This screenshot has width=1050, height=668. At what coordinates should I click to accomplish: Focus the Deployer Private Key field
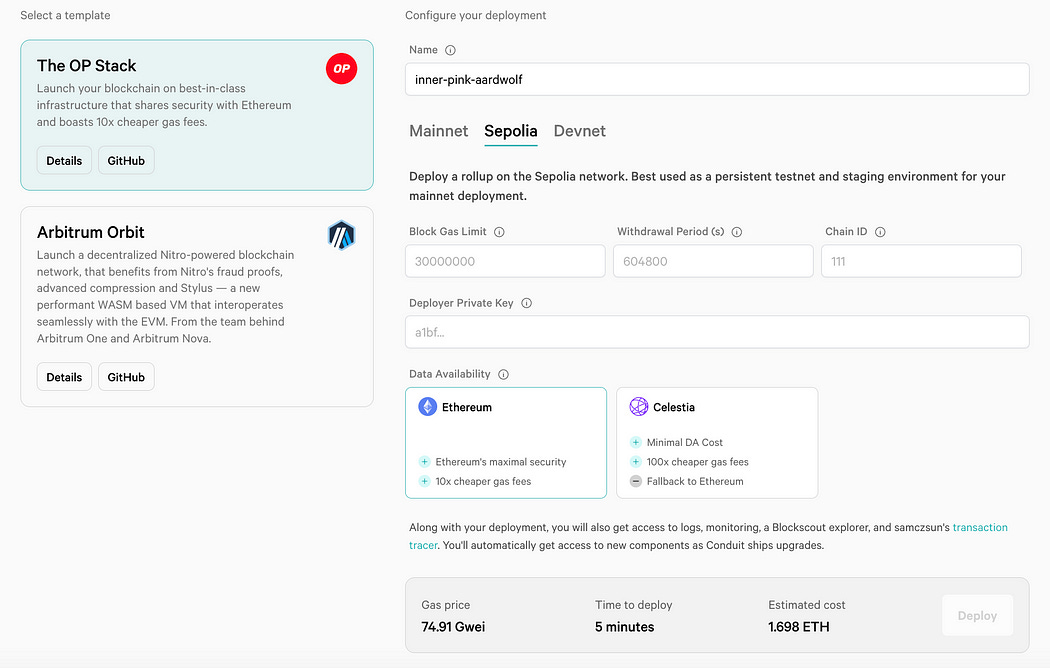[x=717, y=332]
